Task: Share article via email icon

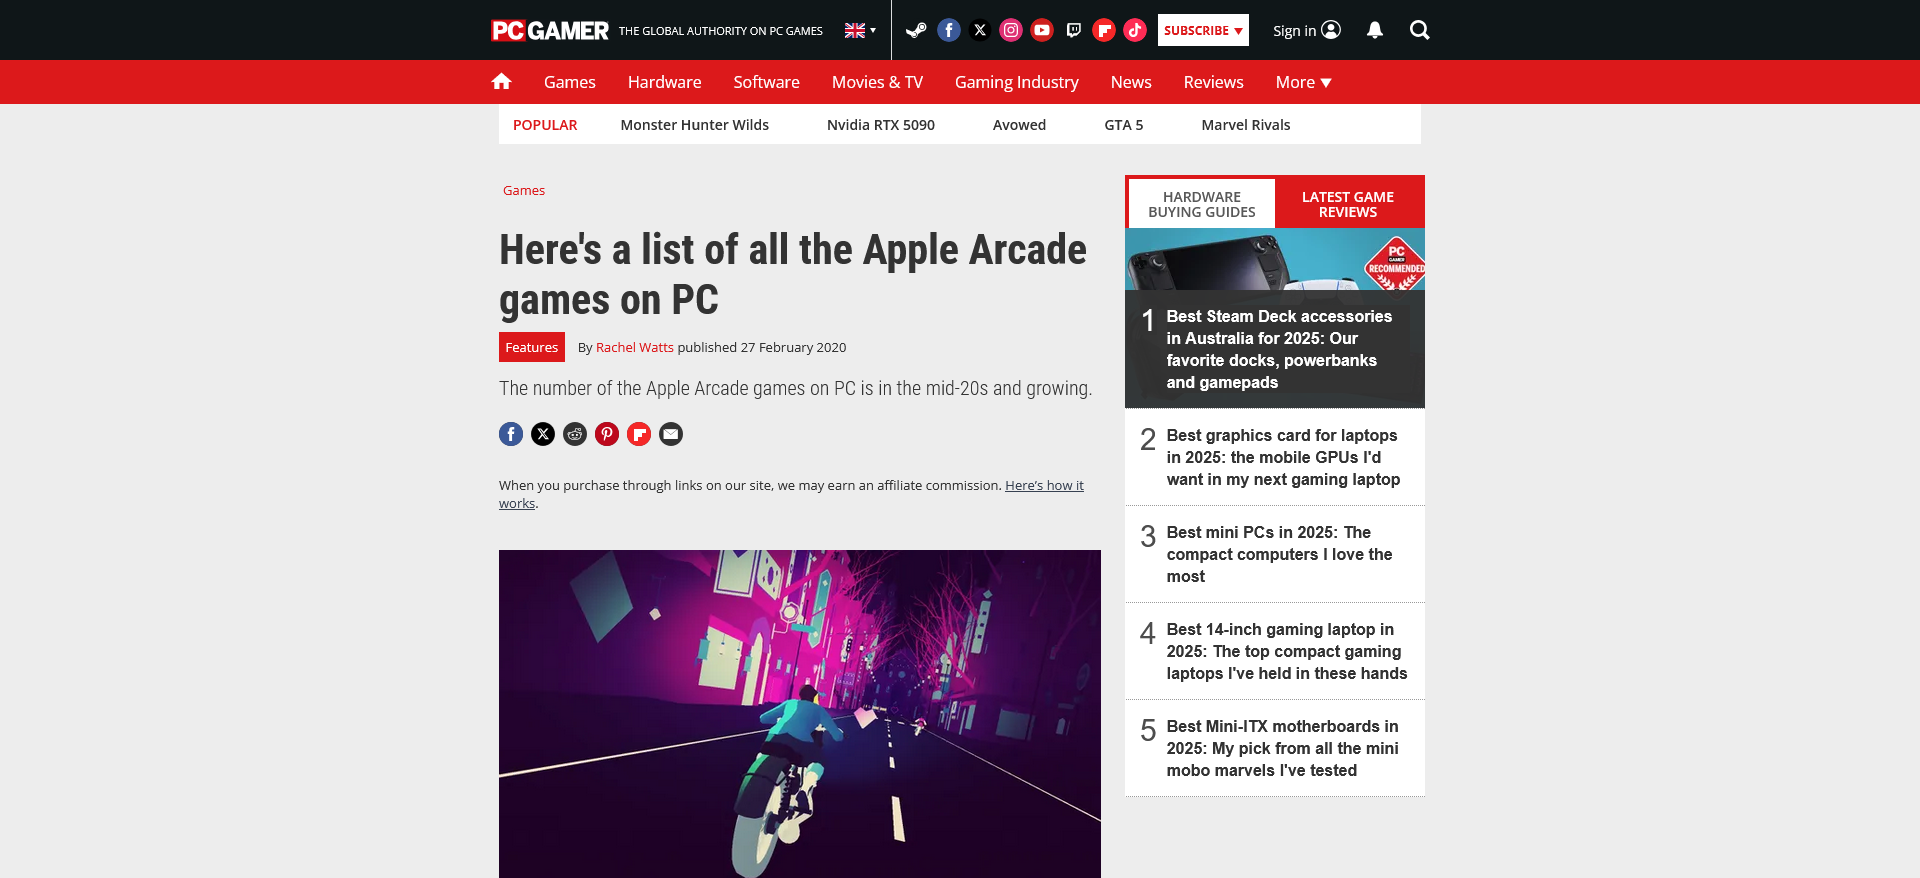Action: coord(671,434)
